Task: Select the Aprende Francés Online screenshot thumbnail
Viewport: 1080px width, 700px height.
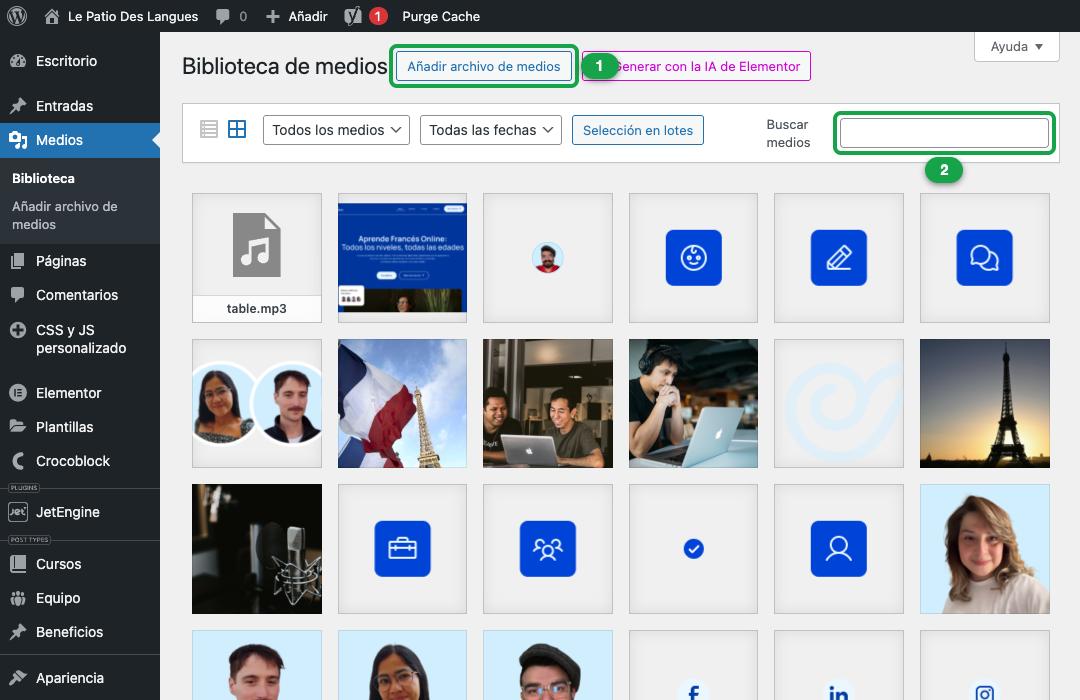Action: pyautogui.click(x=402, y=258)
